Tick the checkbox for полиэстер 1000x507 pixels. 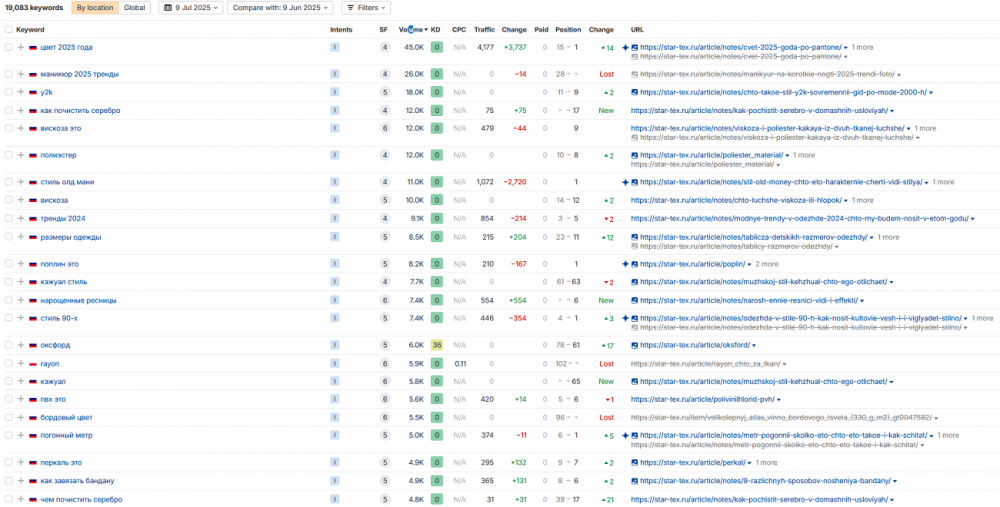8,155
